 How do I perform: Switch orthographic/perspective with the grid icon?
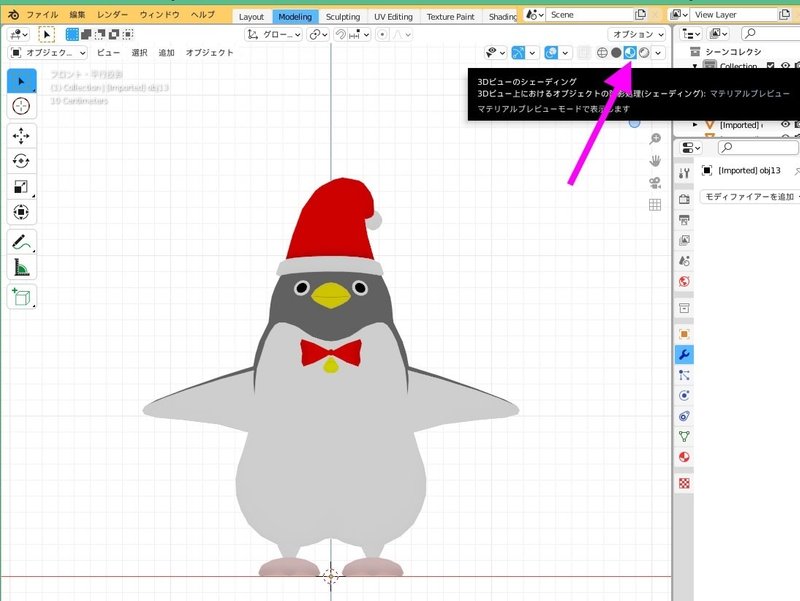point(655,205)
